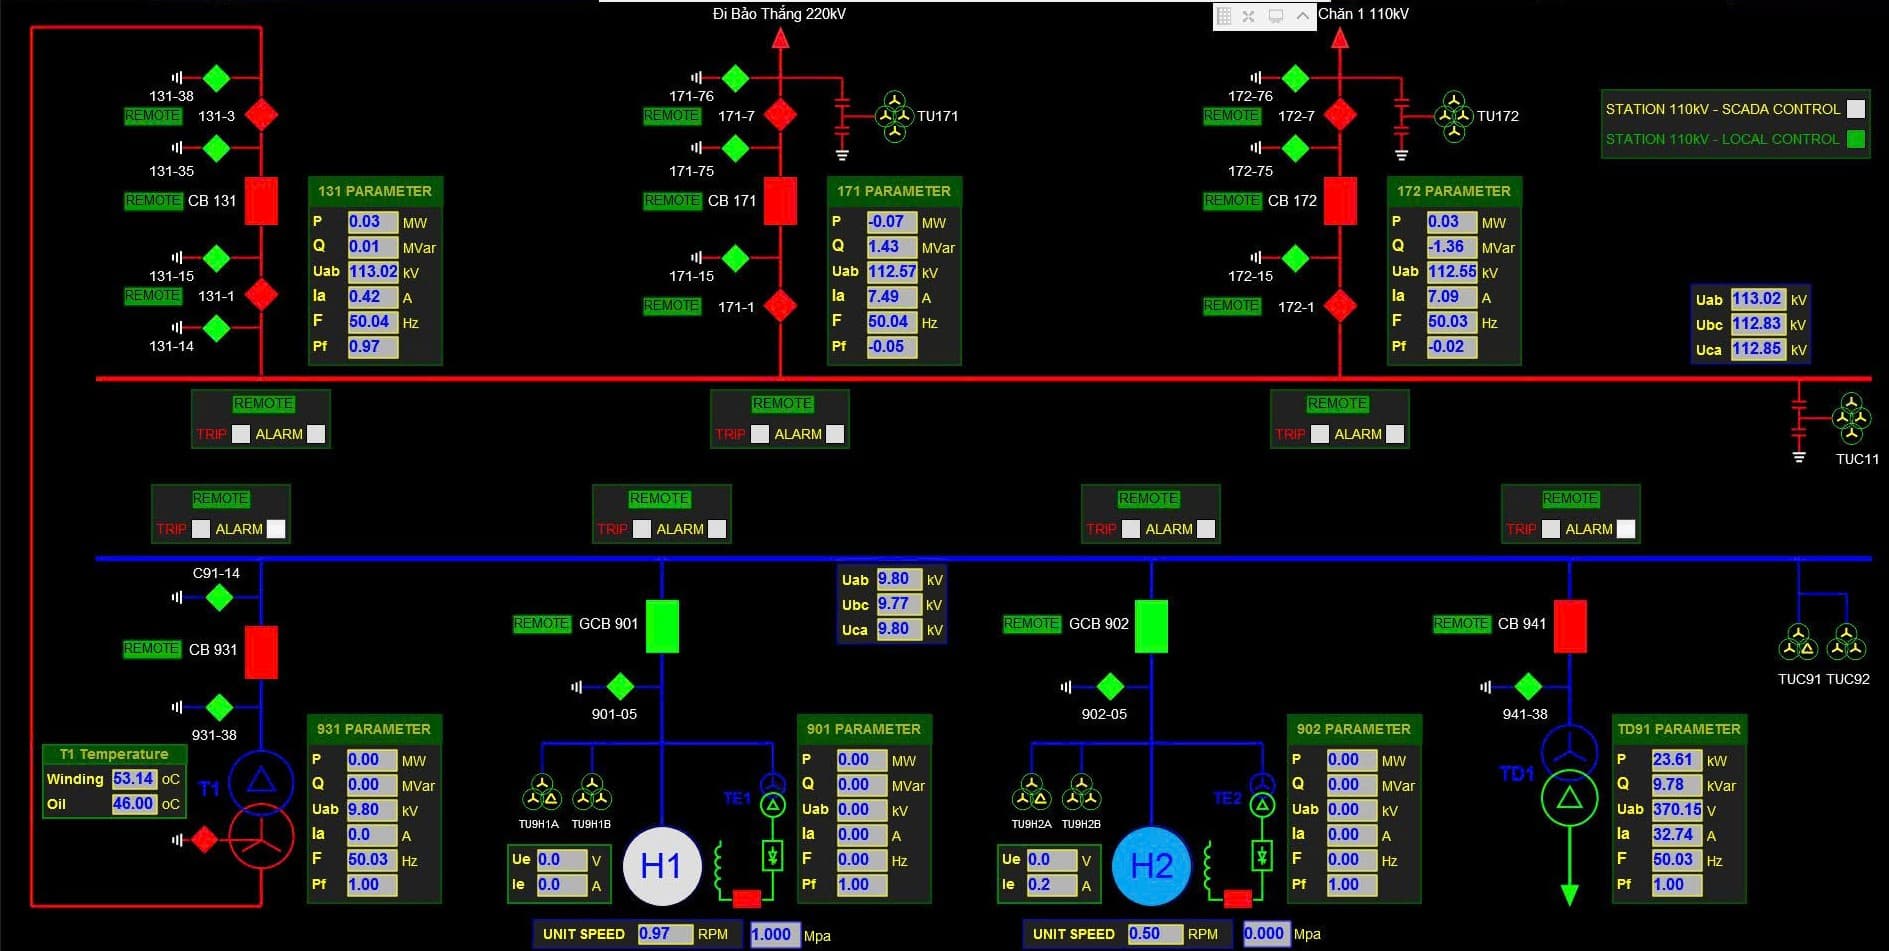Click the TD91 PARAMETER panel header

1679,729
